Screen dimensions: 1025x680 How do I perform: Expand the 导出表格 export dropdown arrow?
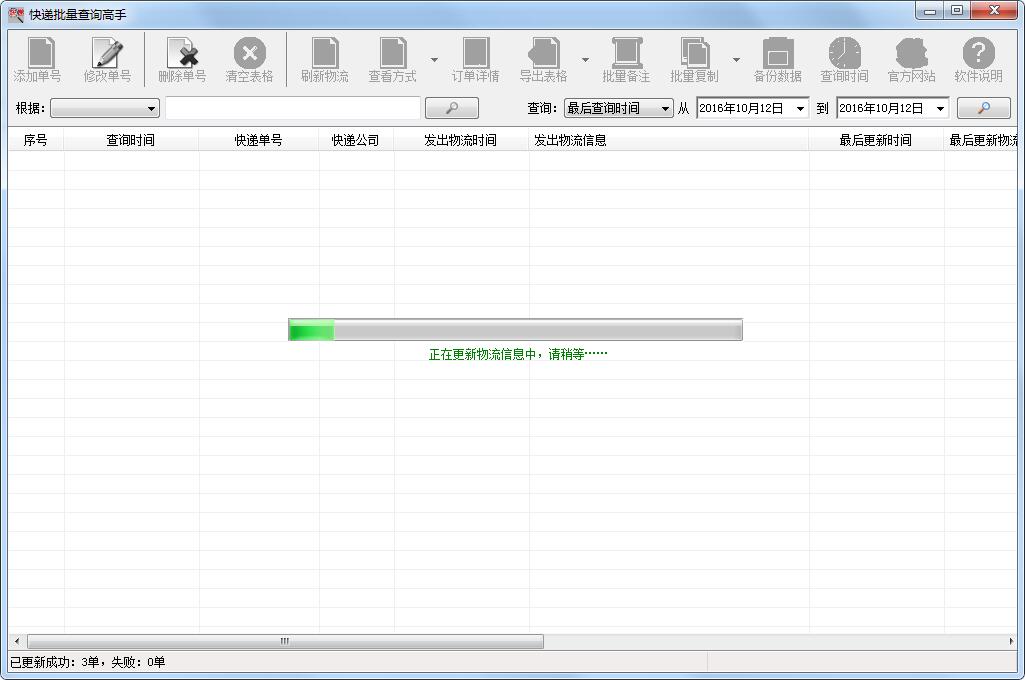(x=586, y=60)
